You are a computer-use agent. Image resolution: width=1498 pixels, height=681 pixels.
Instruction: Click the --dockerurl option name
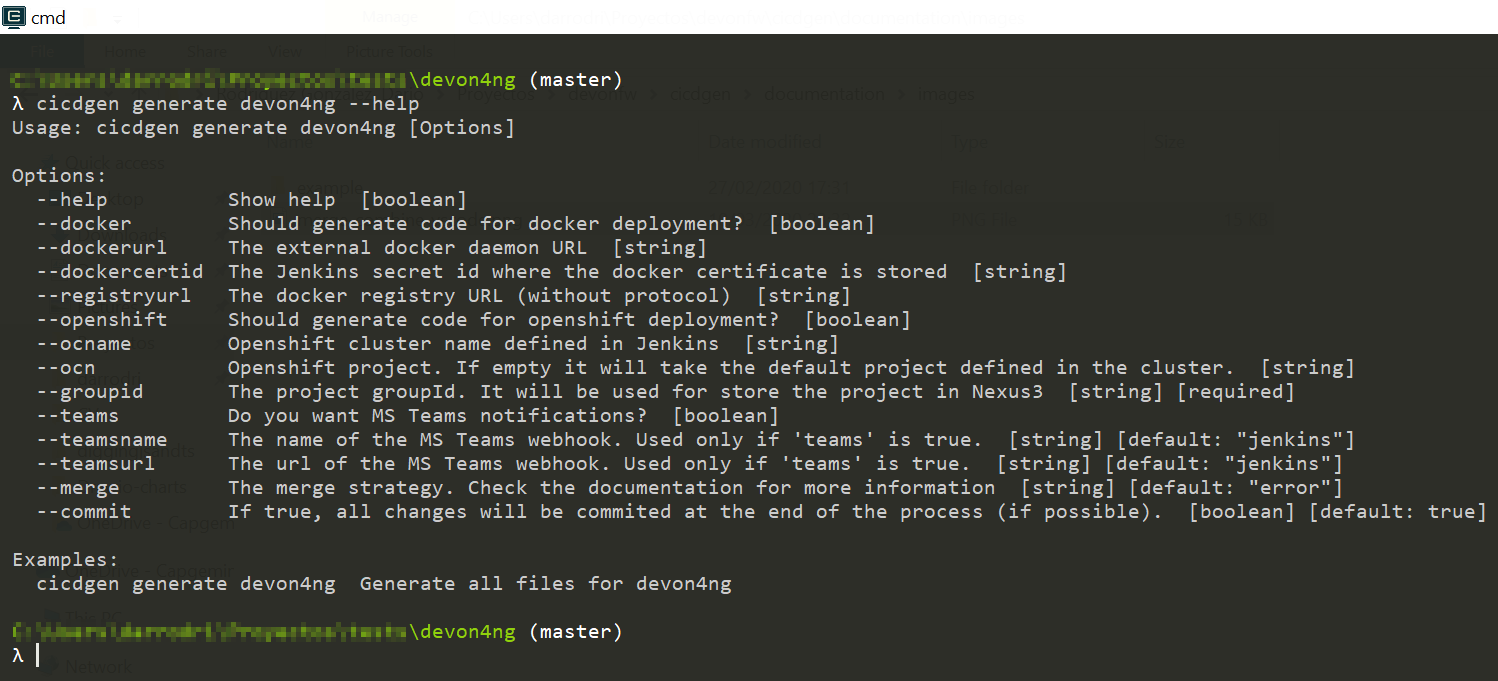point(101,248)
